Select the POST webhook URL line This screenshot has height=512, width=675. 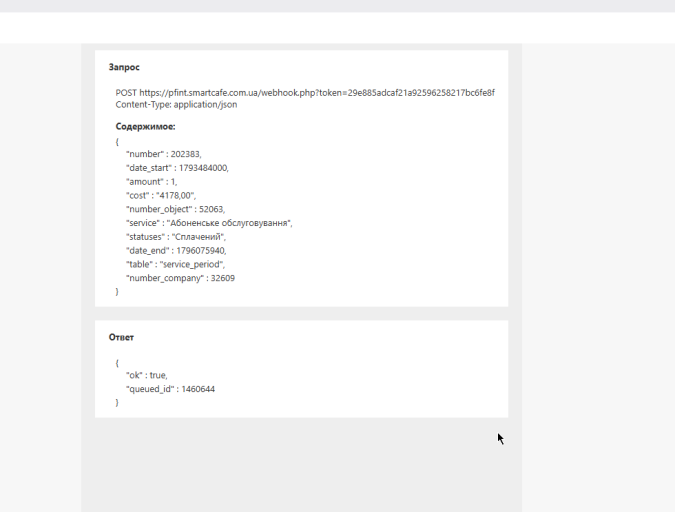click(305, 93)
